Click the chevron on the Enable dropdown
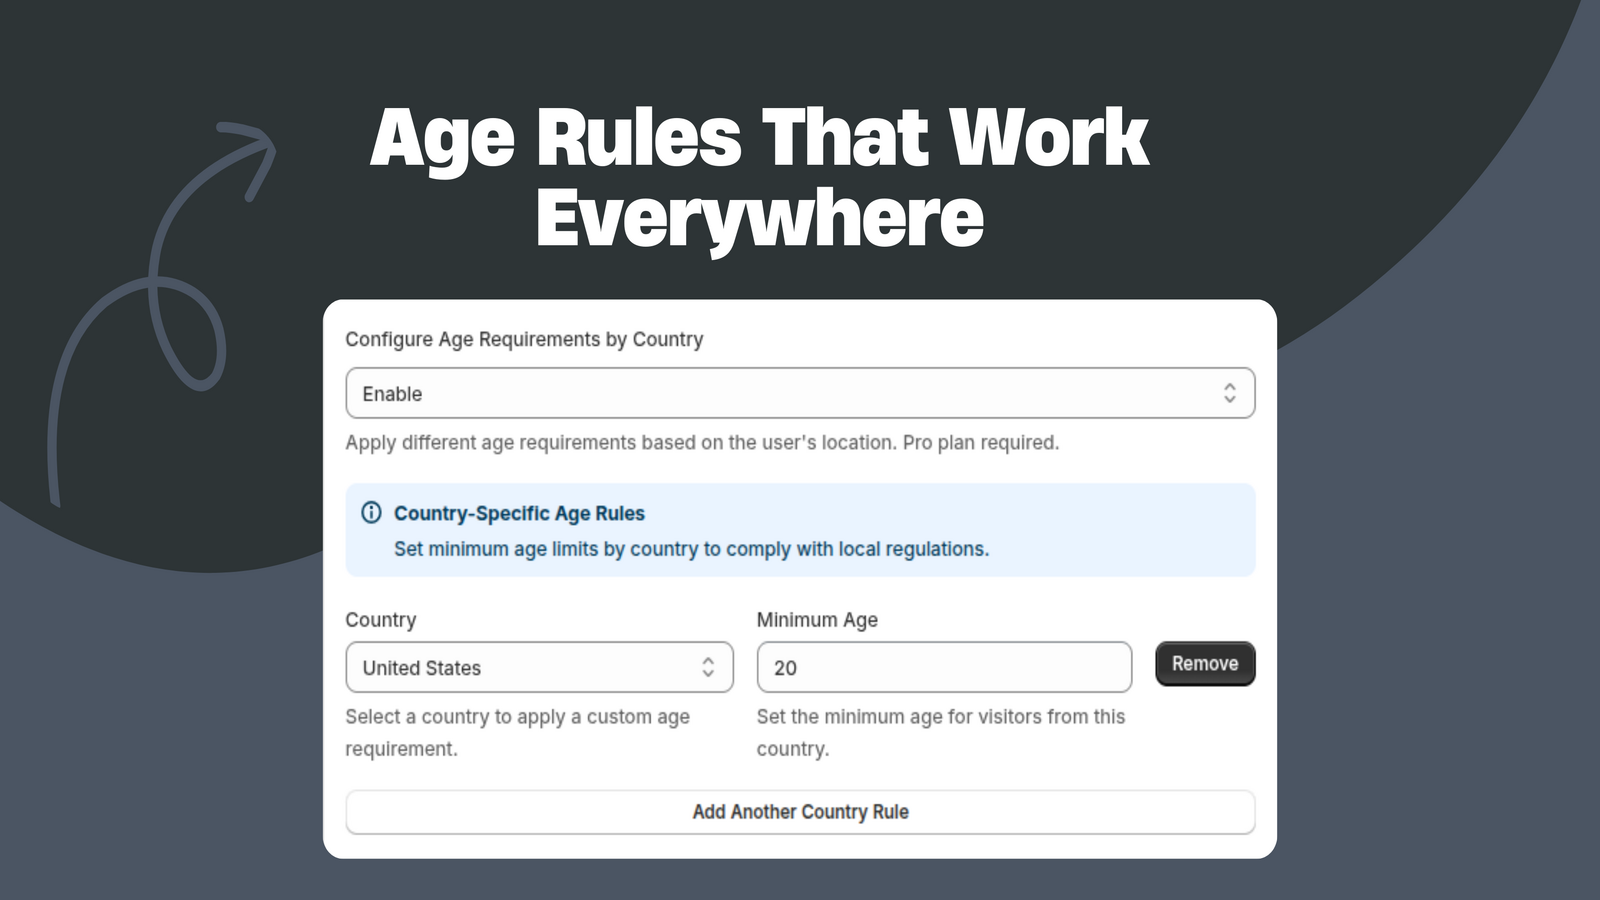Viewport: 1600px width, 900px height. click(x=1230, y=393)
